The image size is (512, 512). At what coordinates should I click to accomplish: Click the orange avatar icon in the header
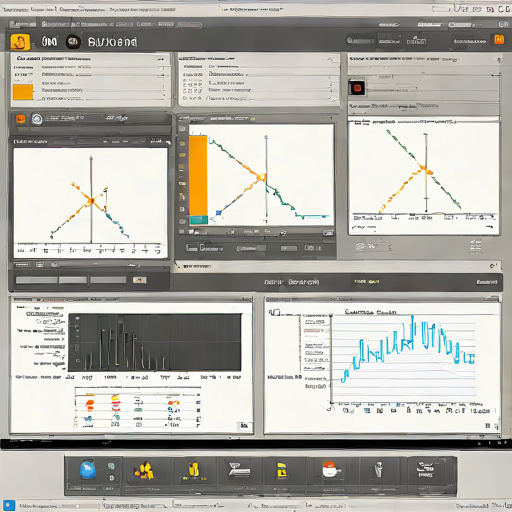pyautogui.click(x=20, y=42)
